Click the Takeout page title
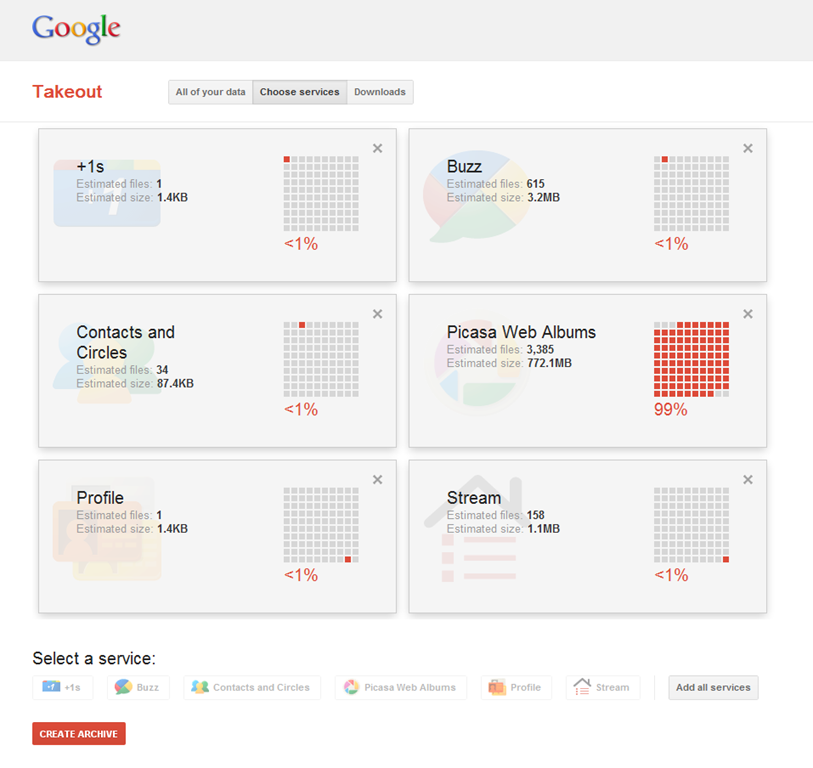 point(67,92)
